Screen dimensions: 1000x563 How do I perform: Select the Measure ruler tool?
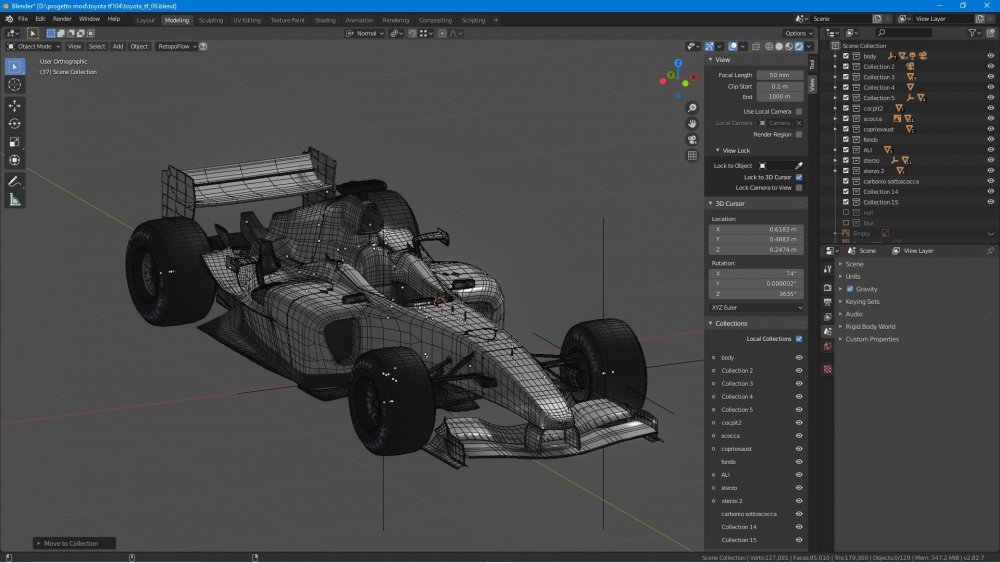point(15,200)
